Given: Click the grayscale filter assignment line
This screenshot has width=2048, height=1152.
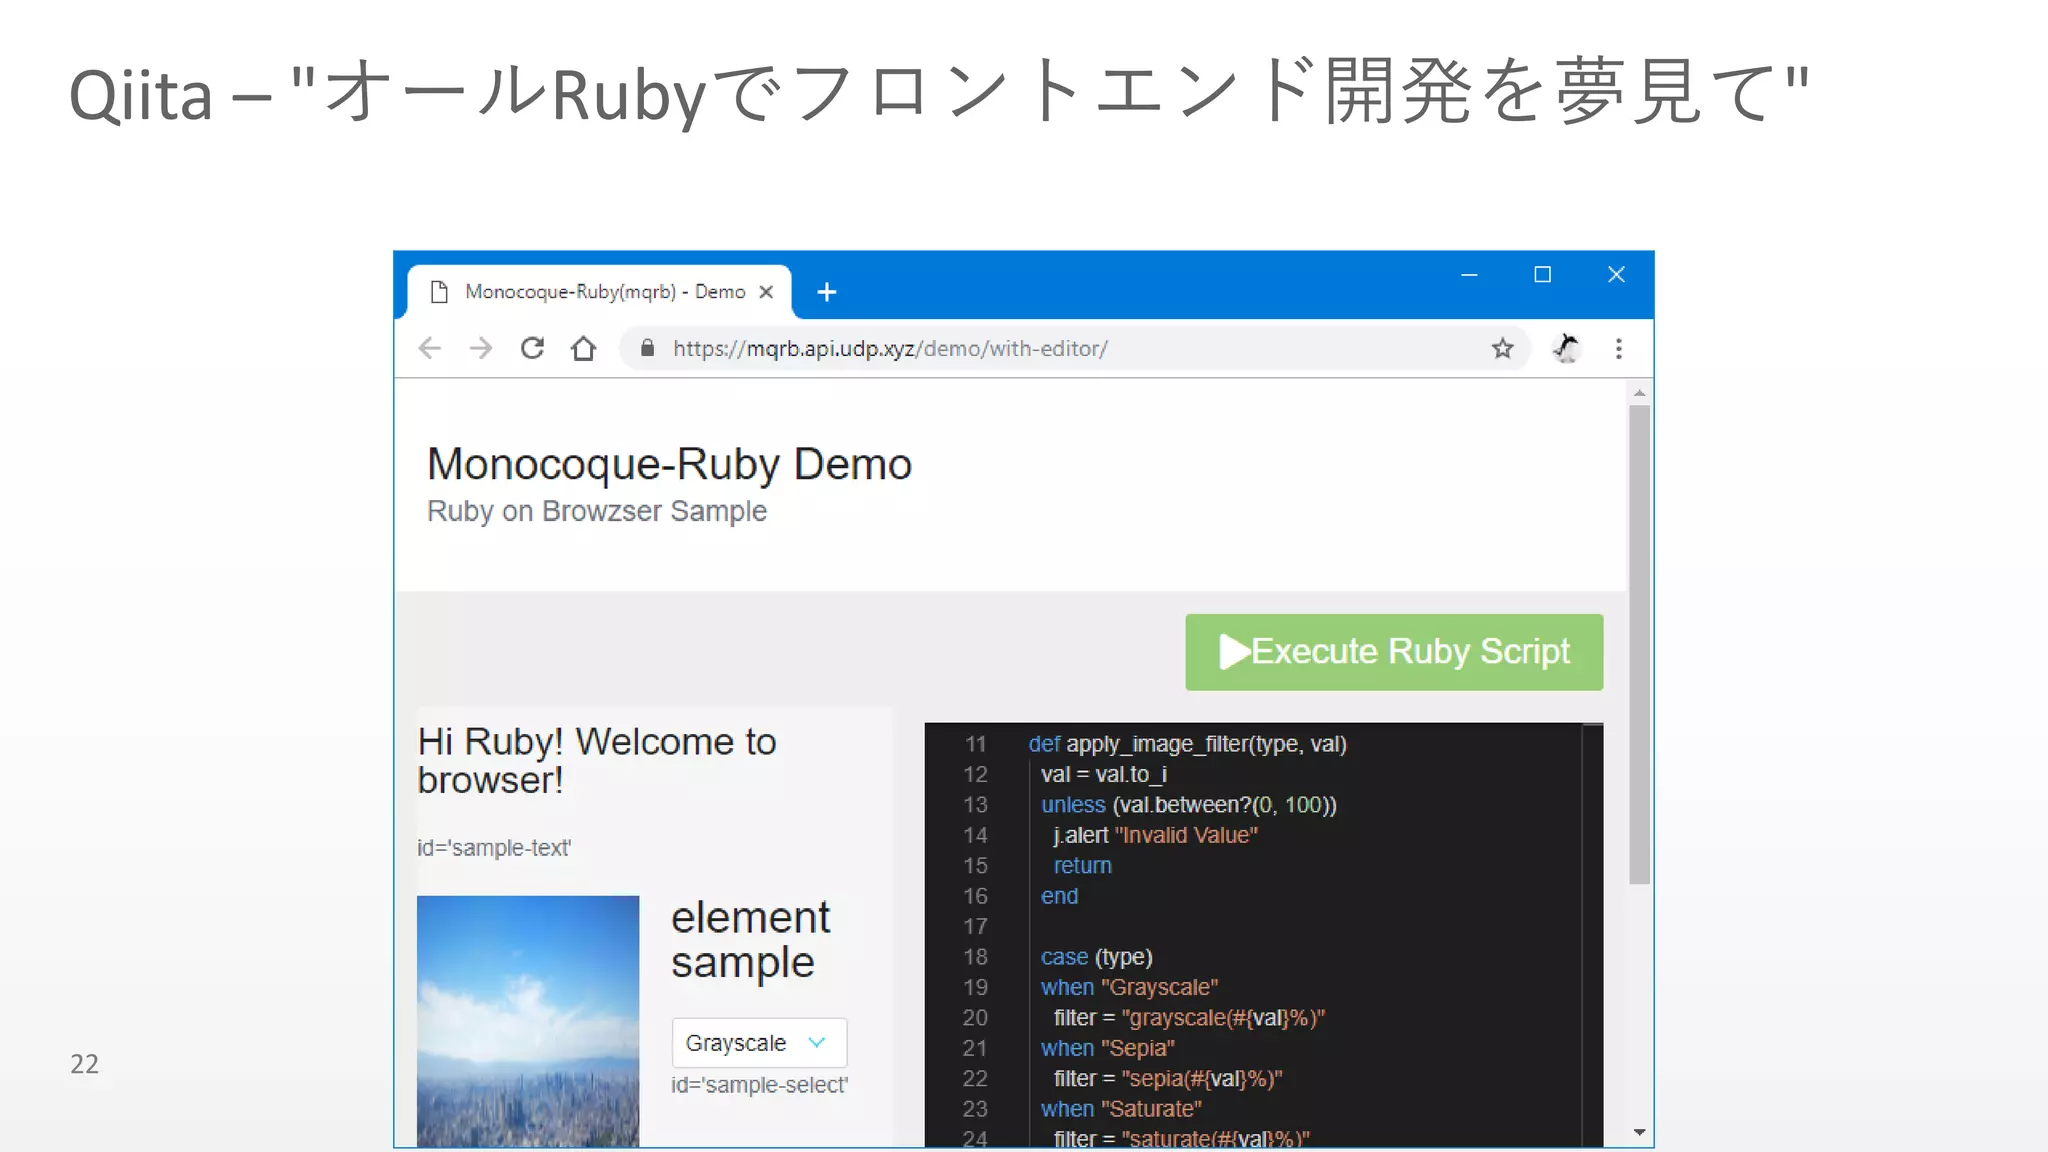Looking at the screenshot, I should coord(1189,1018).
